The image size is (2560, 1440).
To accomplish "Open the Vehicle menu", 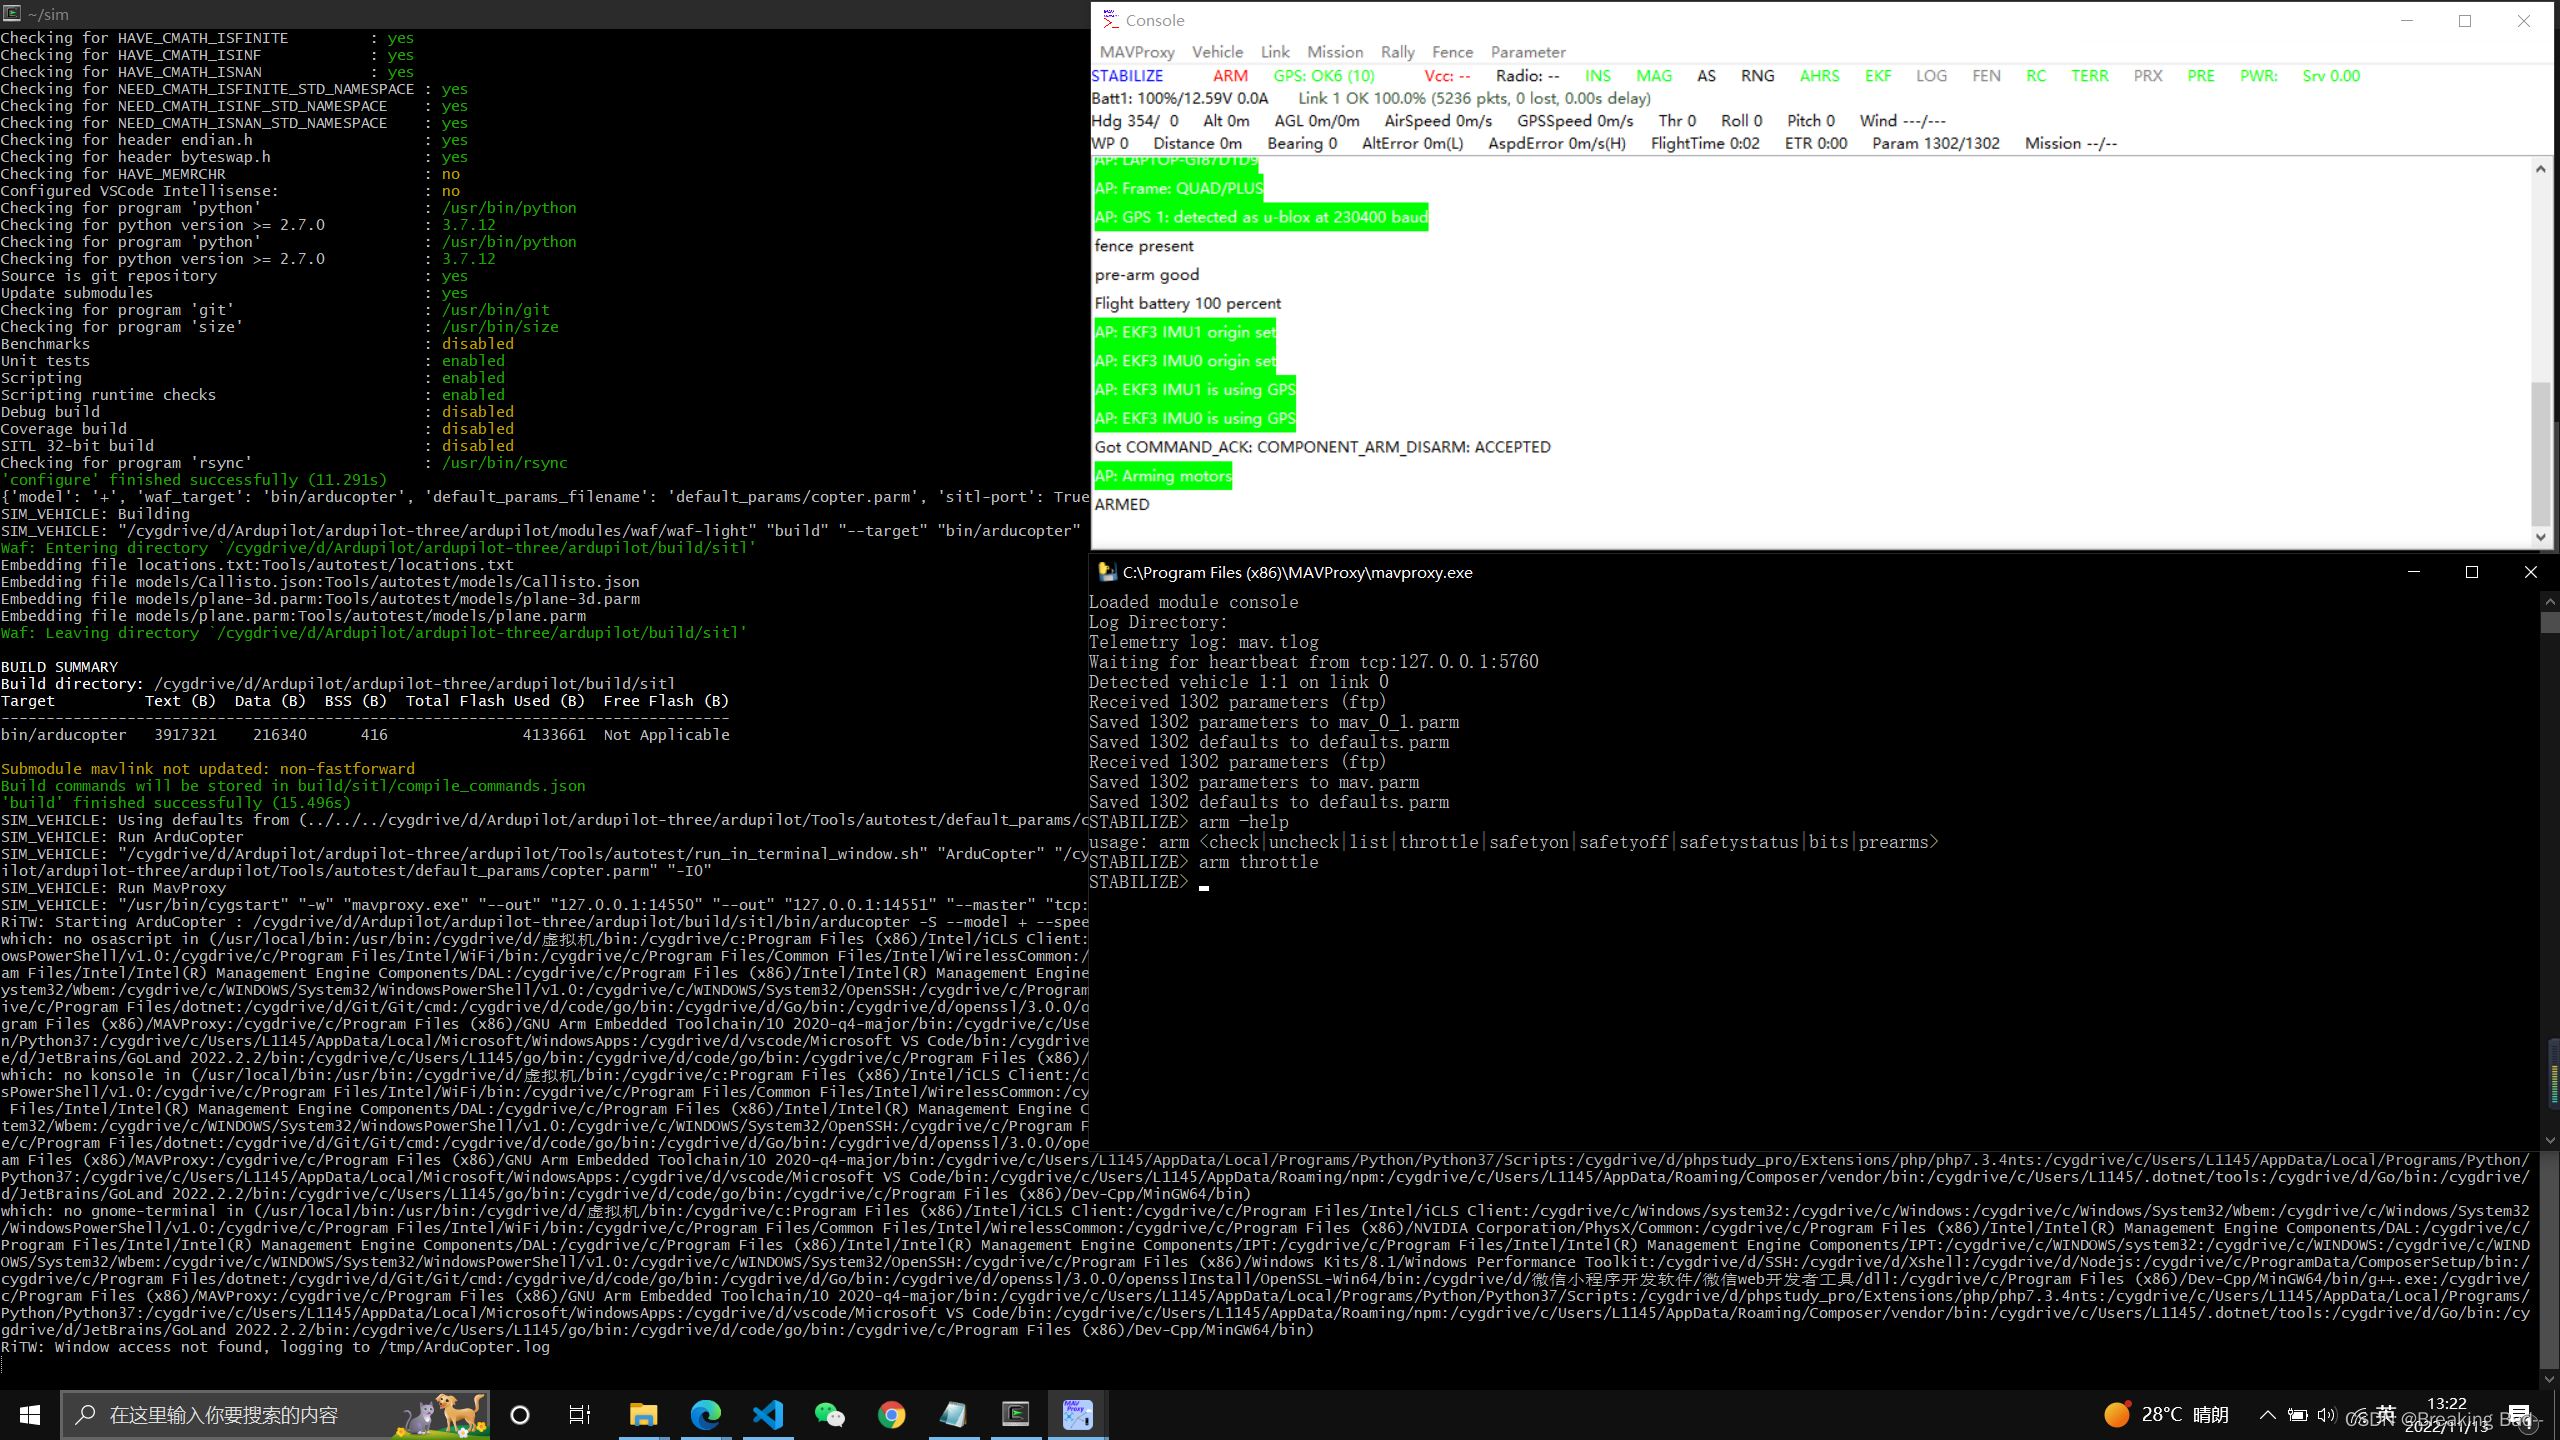I will (x=1217, y=51).
